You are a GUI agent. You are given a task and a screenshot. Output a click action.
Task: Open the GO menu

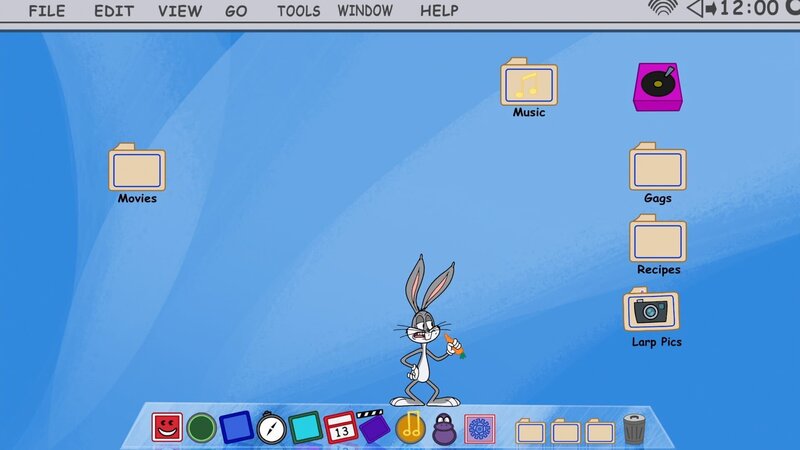pyautogui.click(x=236, y=11)
